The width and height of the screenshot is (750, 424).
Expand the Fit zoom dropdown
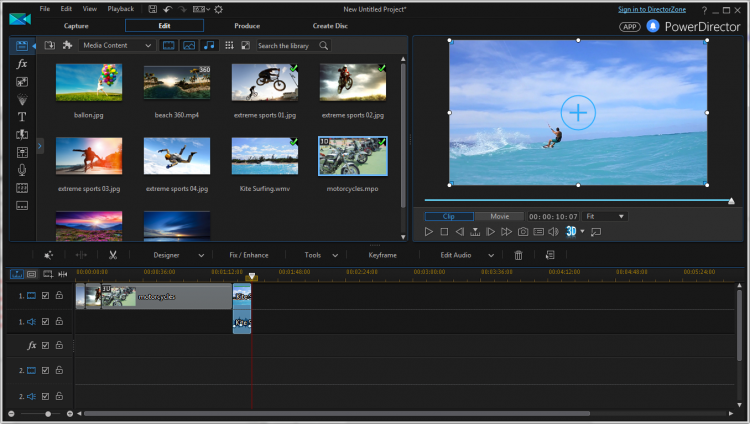click(x=605, y=216)
